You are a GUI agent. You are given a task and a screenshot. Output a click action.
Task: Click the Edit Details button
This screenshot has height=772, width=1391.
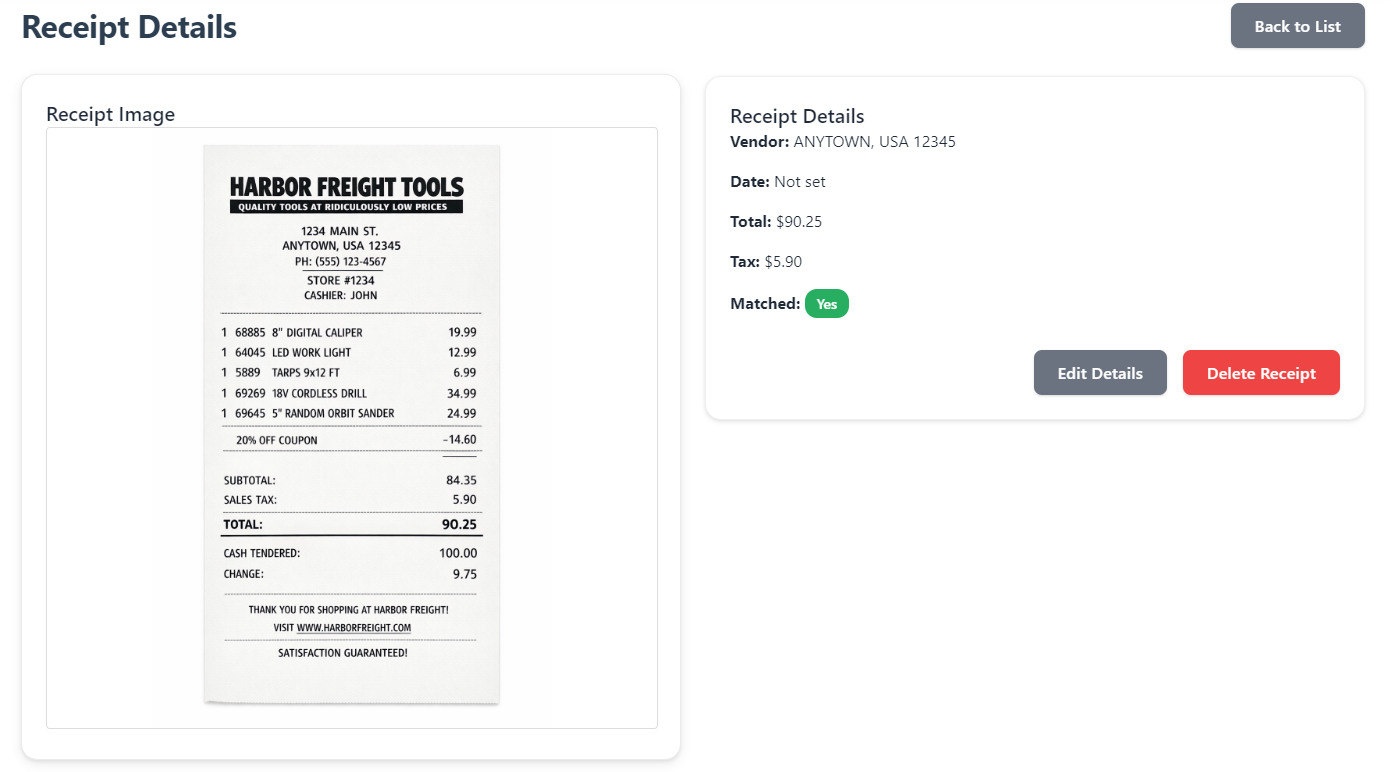click(x=1100, y=372)
